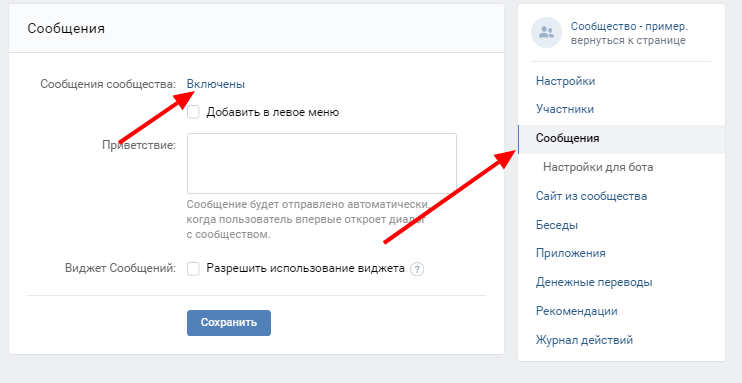
Task: Click the "Сообщество - пример." link
Action: (x=629, y=26)
